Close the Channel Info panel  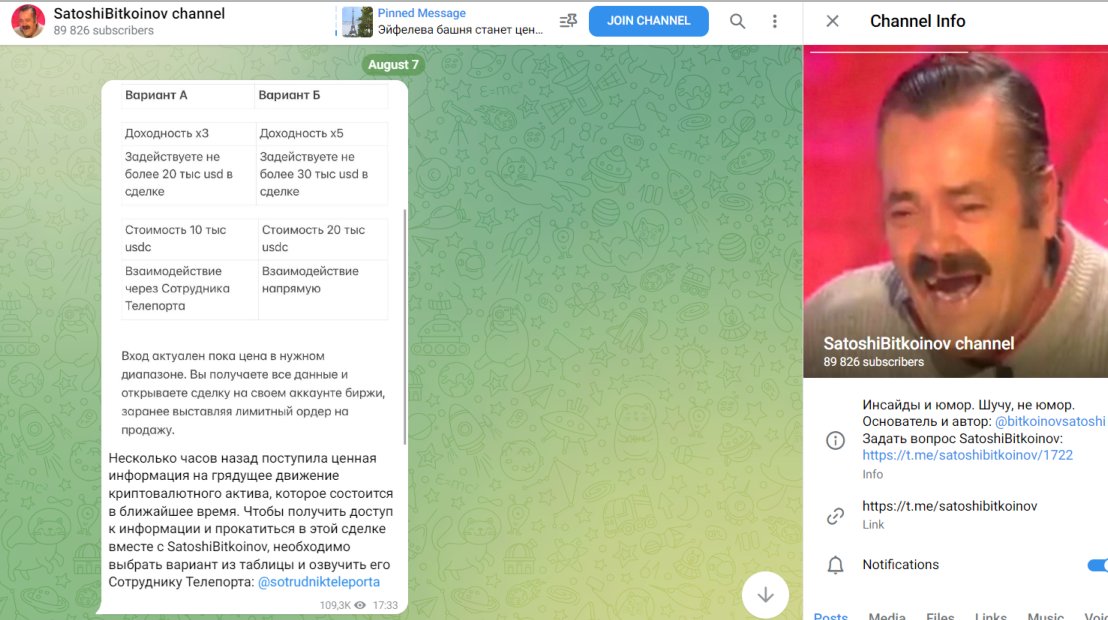pos(832,21)
